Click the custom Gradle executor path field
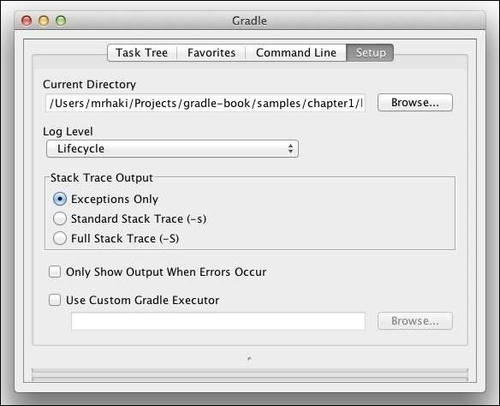The width and height of the screenshot is (500, 406). click(x=218, y=321)
